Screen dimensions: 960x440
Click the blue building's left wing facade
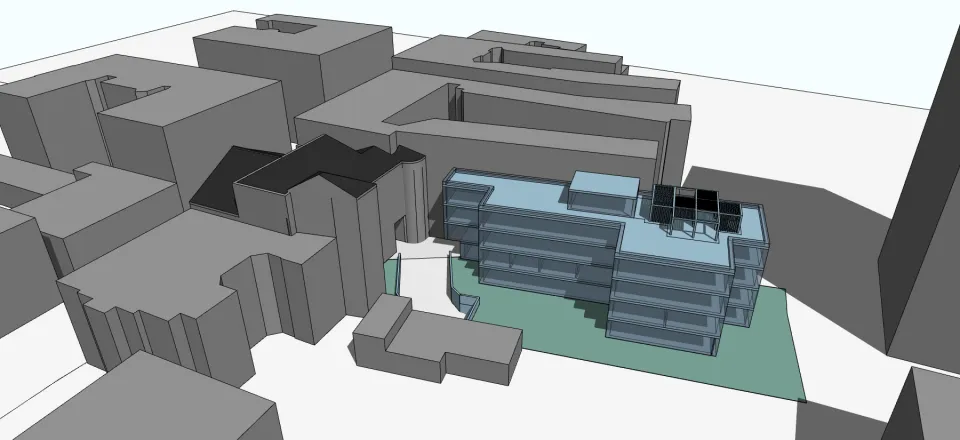point(462,213)
